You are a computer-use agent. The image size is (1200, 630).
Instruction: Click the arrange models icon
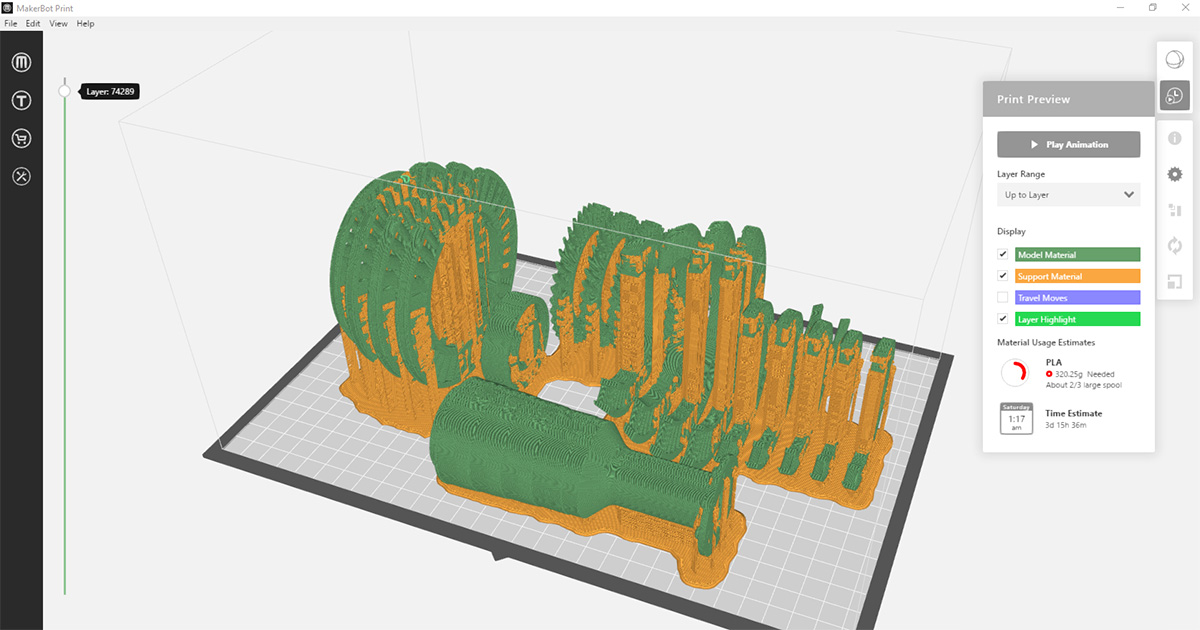pos(1175,210)
